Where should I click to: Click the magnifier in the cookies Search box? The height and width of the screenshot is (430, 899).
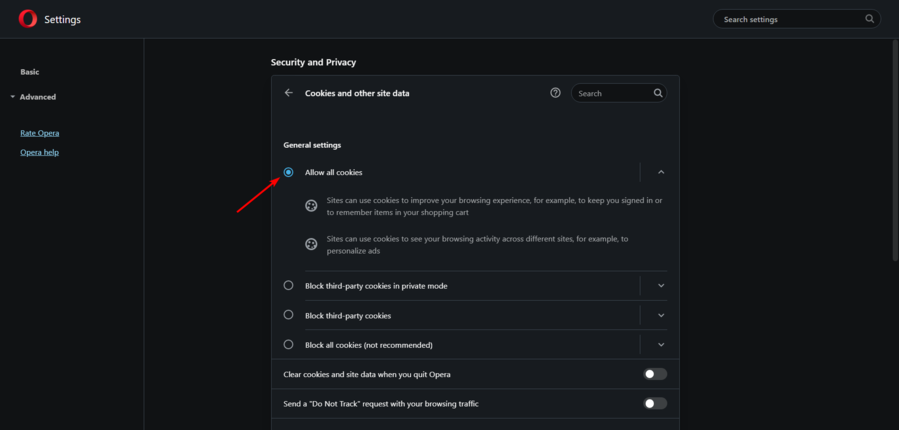(658, 93)
